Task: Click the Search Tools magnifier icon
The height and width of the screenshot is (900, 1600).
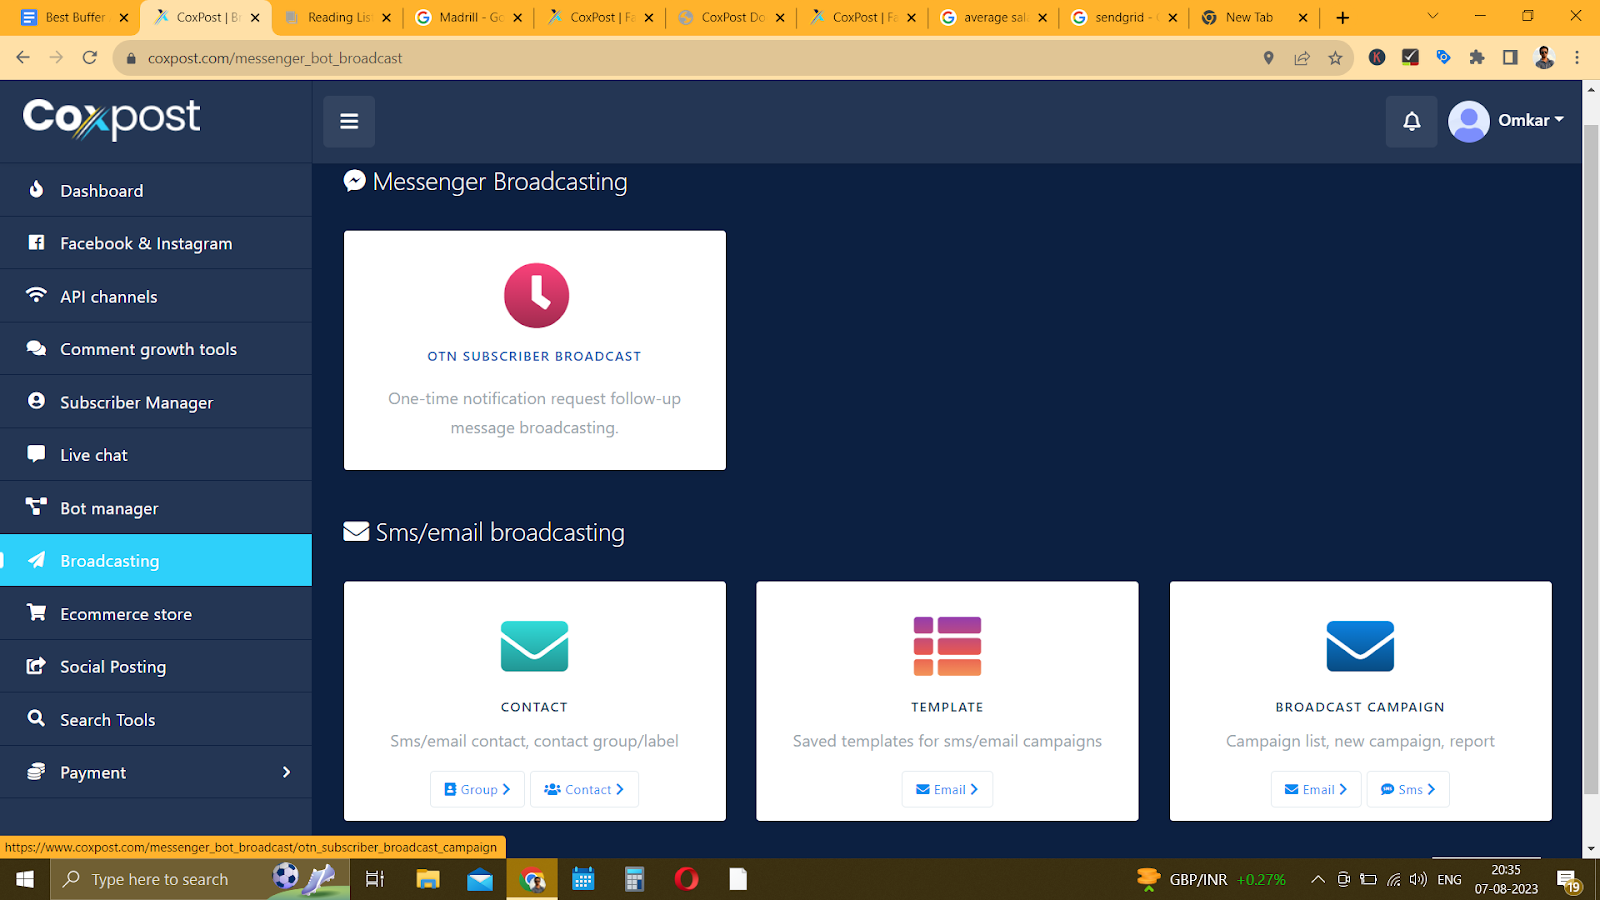Action: tap(36, 718)
